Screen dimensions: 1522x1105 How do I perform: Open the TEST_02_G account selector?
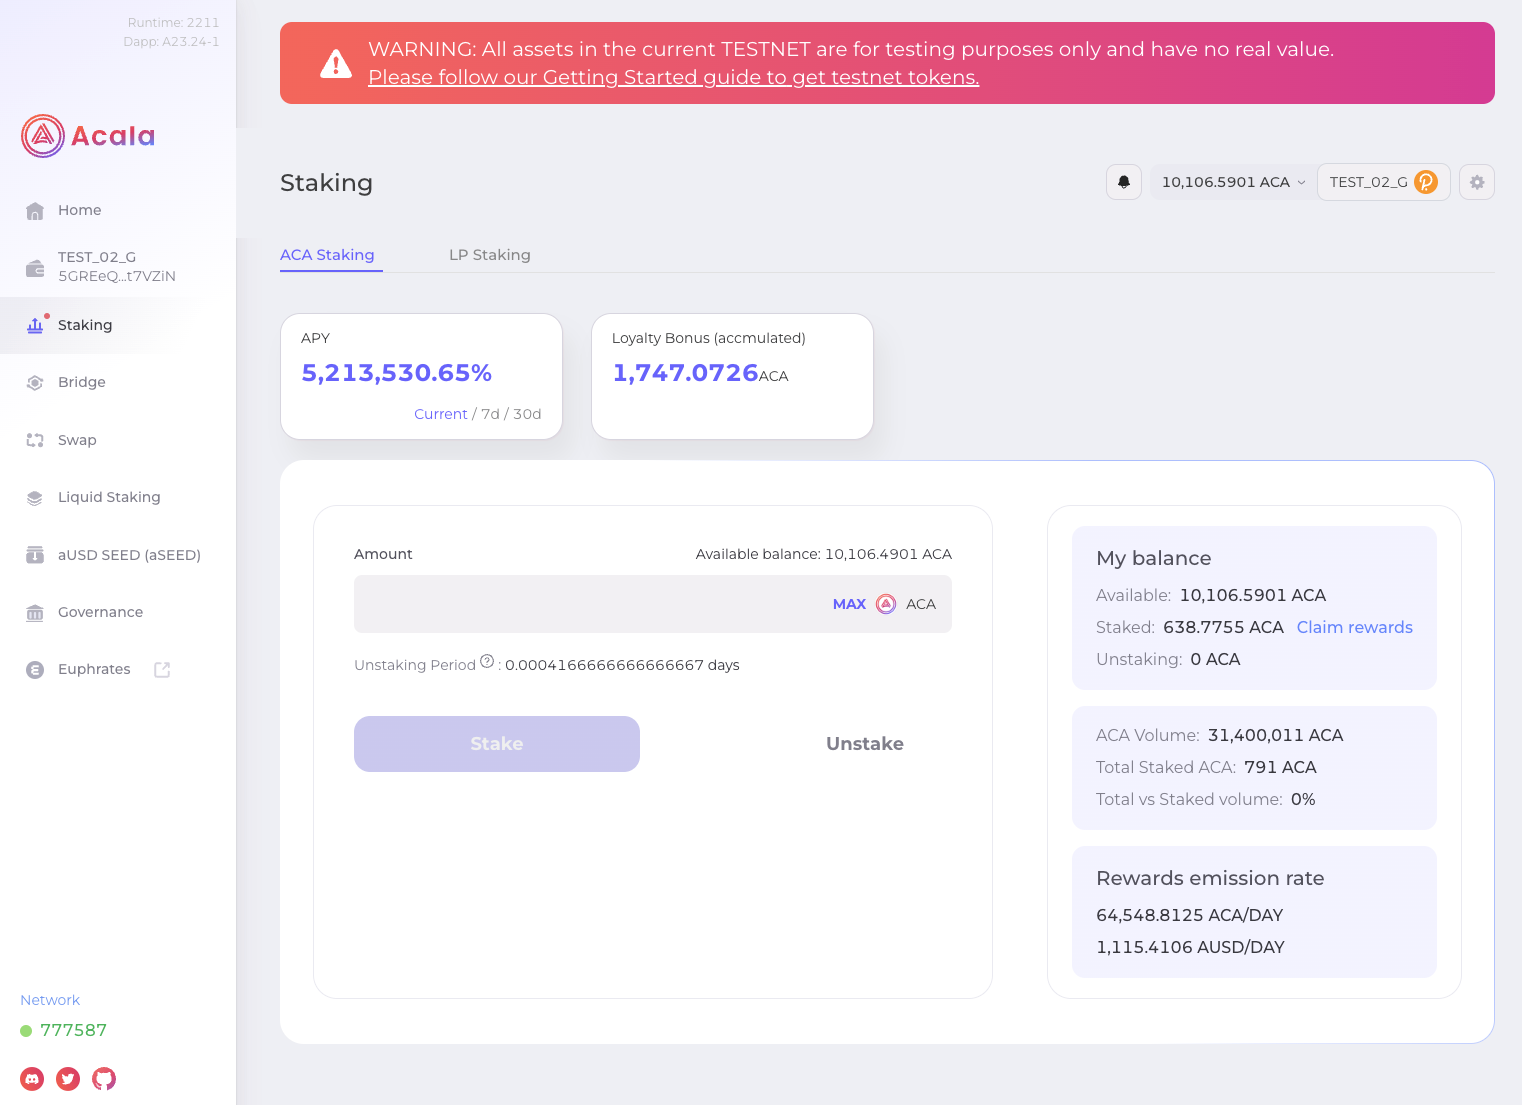1383,182
